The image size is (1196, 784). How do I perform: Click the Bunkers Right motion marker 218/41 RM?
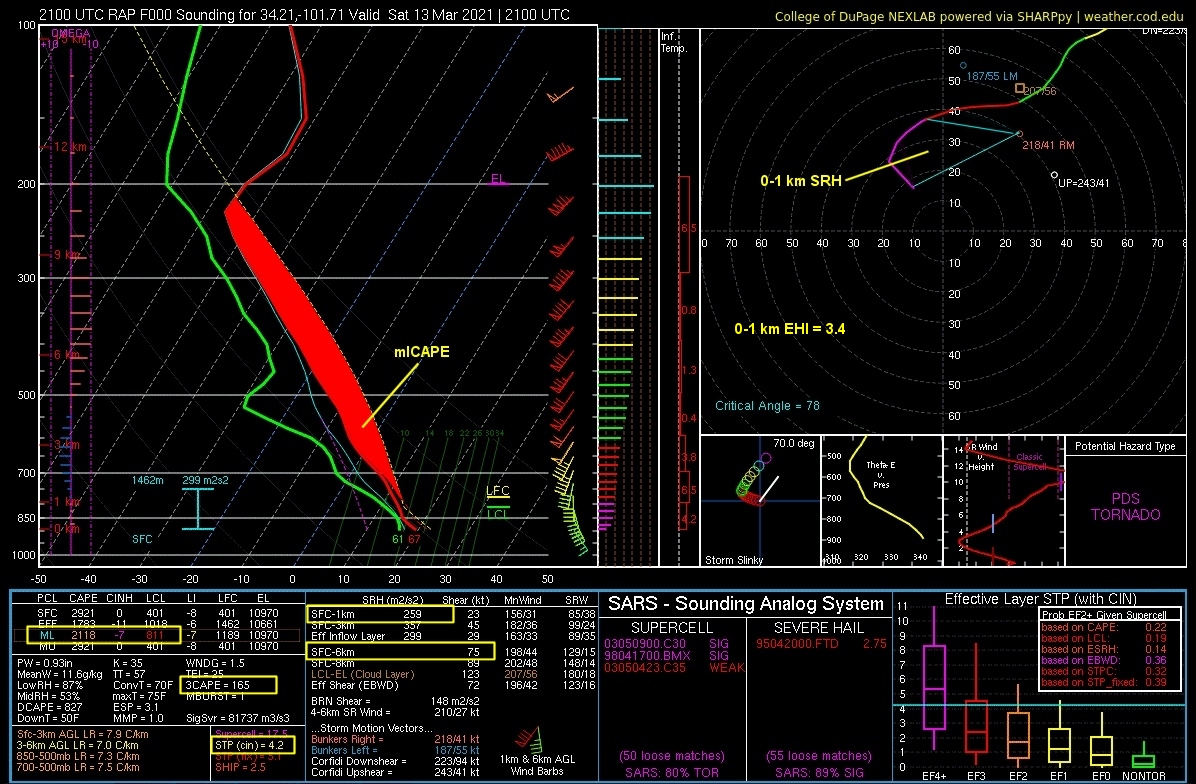pyautogui.click(x=1019, y=133)
